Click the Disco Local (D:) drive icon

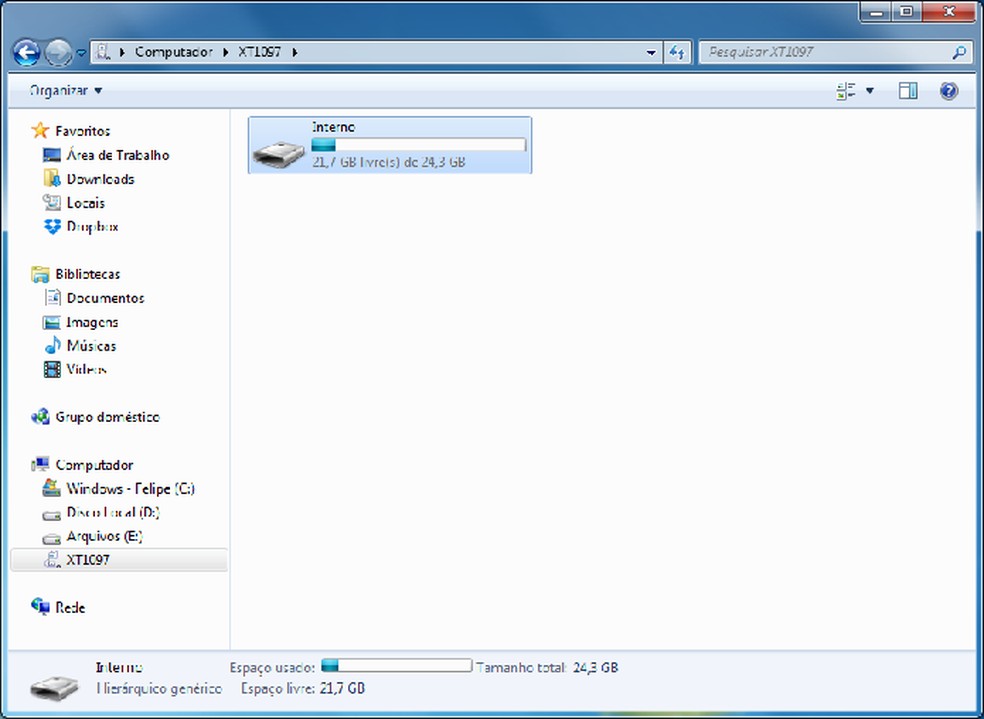pos(51,514)
